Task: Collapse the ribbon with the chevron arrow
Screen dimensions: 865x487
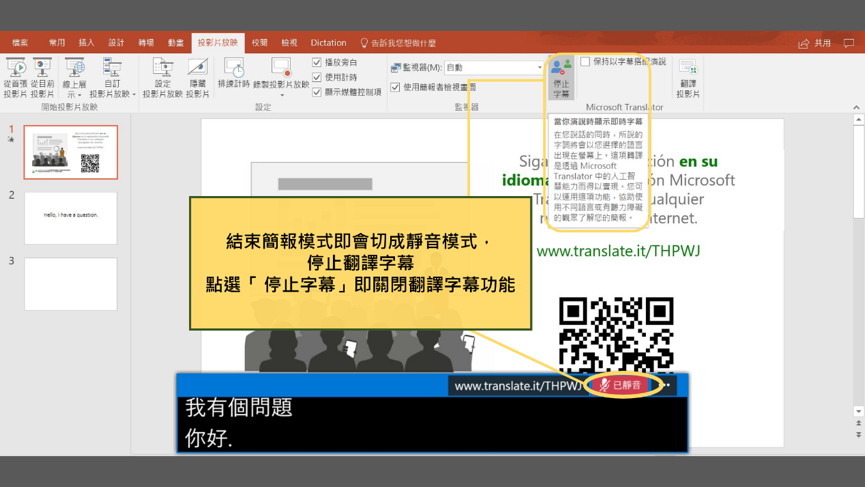Action: (x=856, y=107)
